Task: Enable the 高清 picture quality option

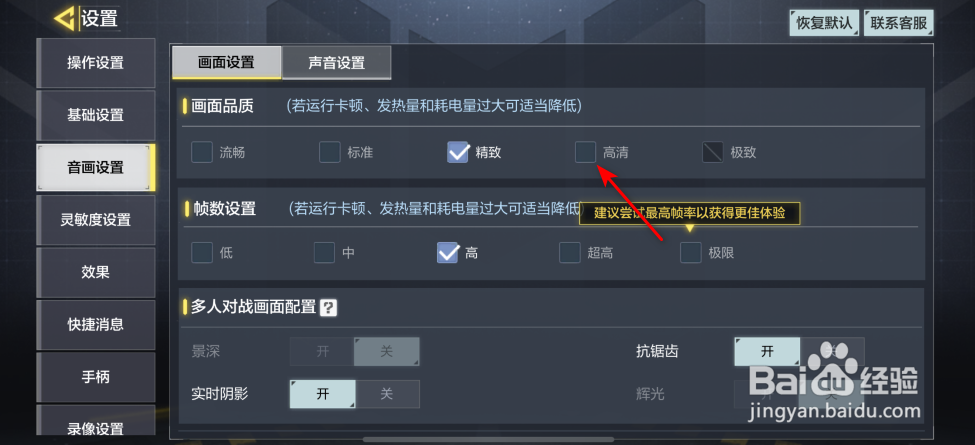Action: pyautogui.click(x=585, y=152)
